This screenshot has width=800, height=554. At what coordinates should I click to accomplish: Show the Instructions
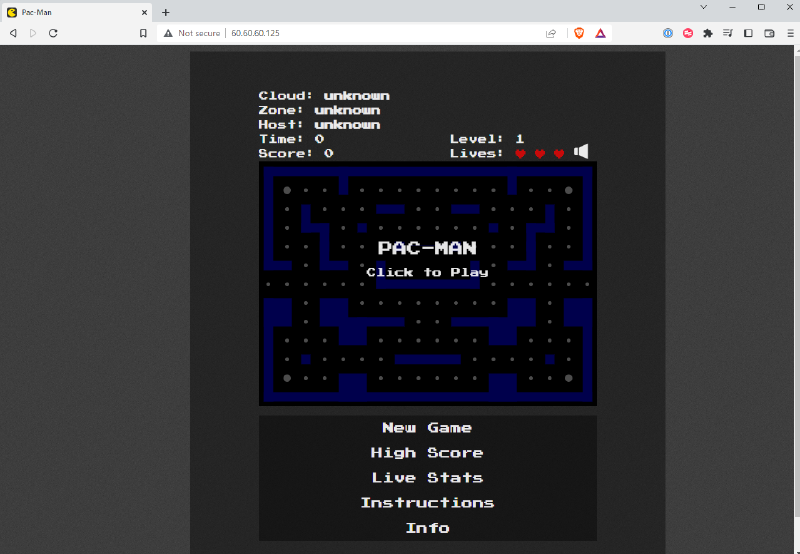(x=427, y=502)
